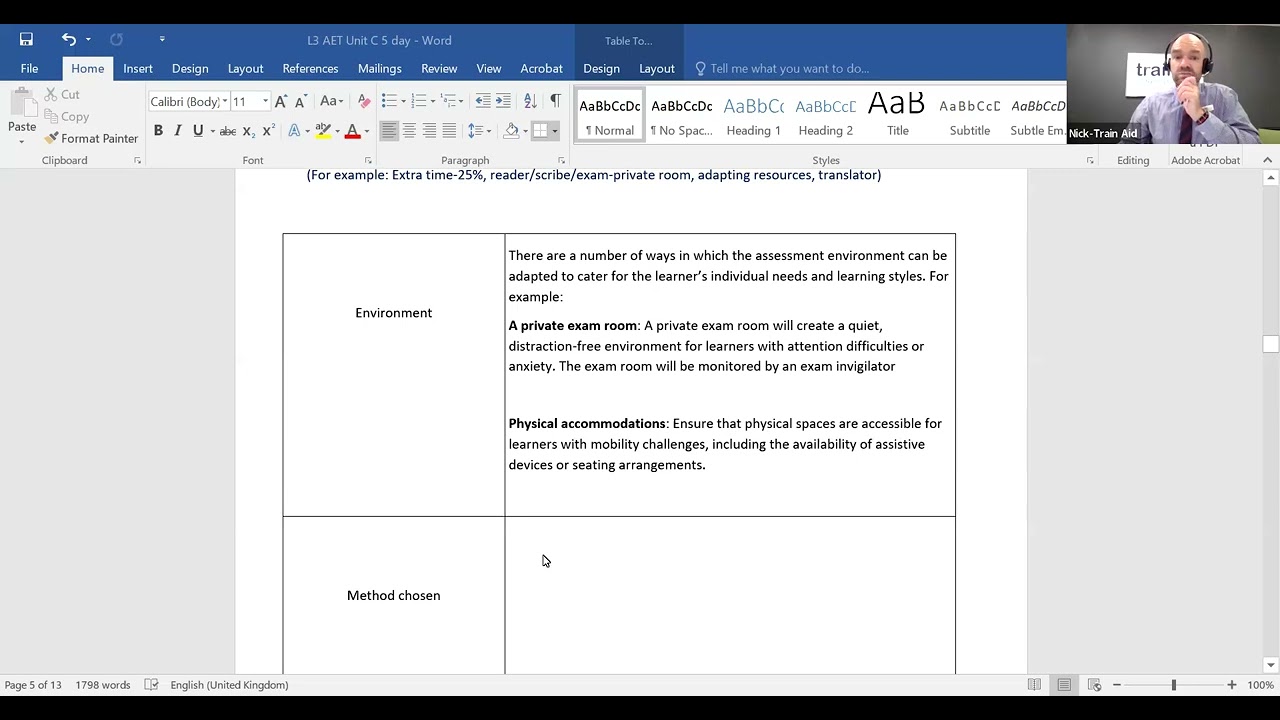Click the Format Painter tool
The width and height of the screenshot is (1280, 720).
(x=91, y=139)
